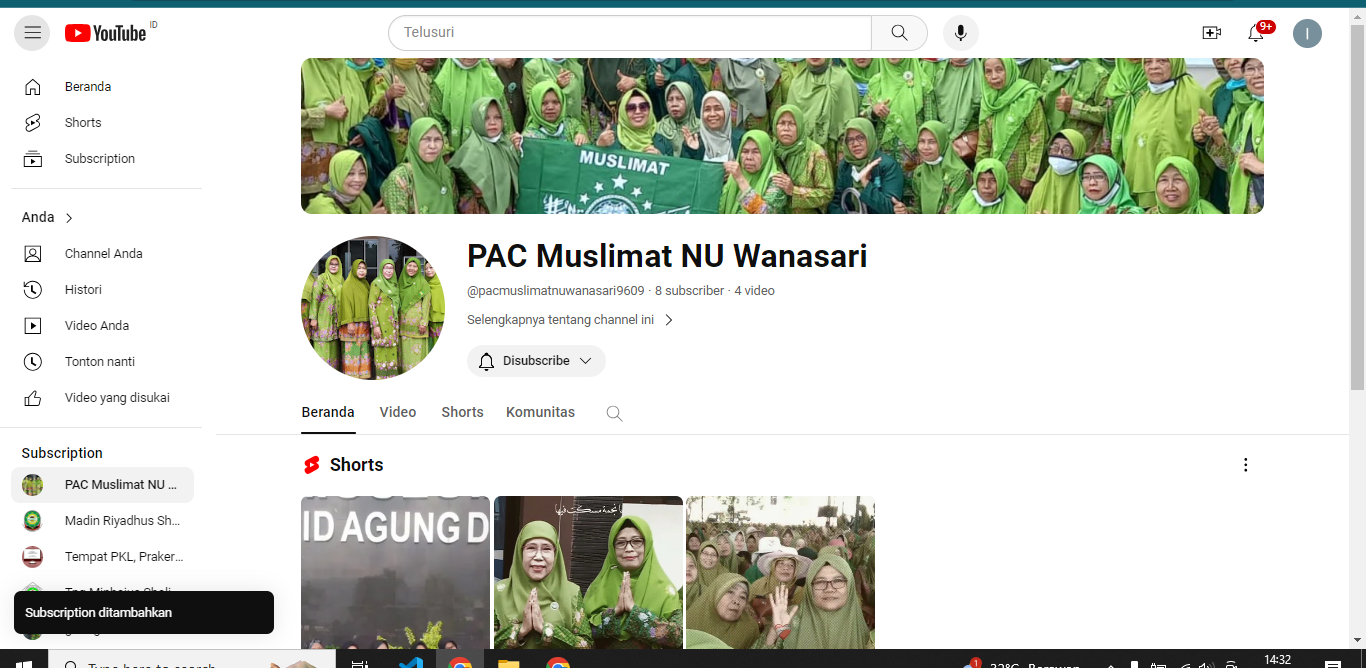Select PAC Muslimat NU subscription entry
The height and width of the screenshot is (668, 1366).
pos(102,485)
